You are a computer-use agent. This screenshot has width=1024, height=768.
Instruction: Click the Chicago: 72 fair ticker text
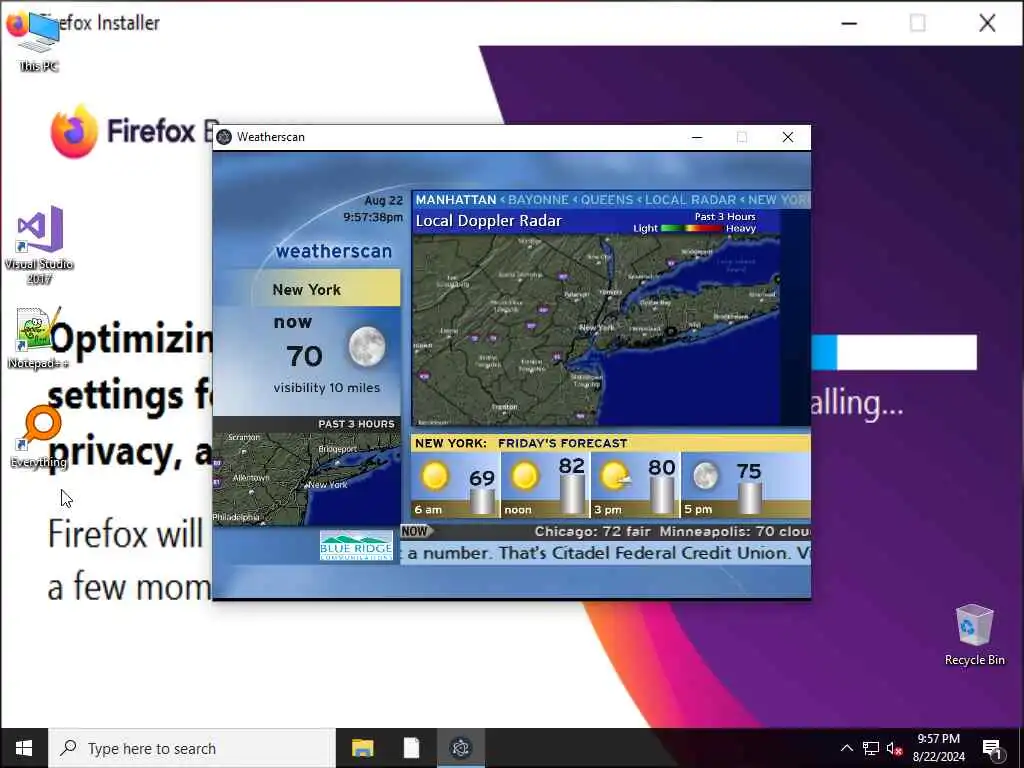592,532
